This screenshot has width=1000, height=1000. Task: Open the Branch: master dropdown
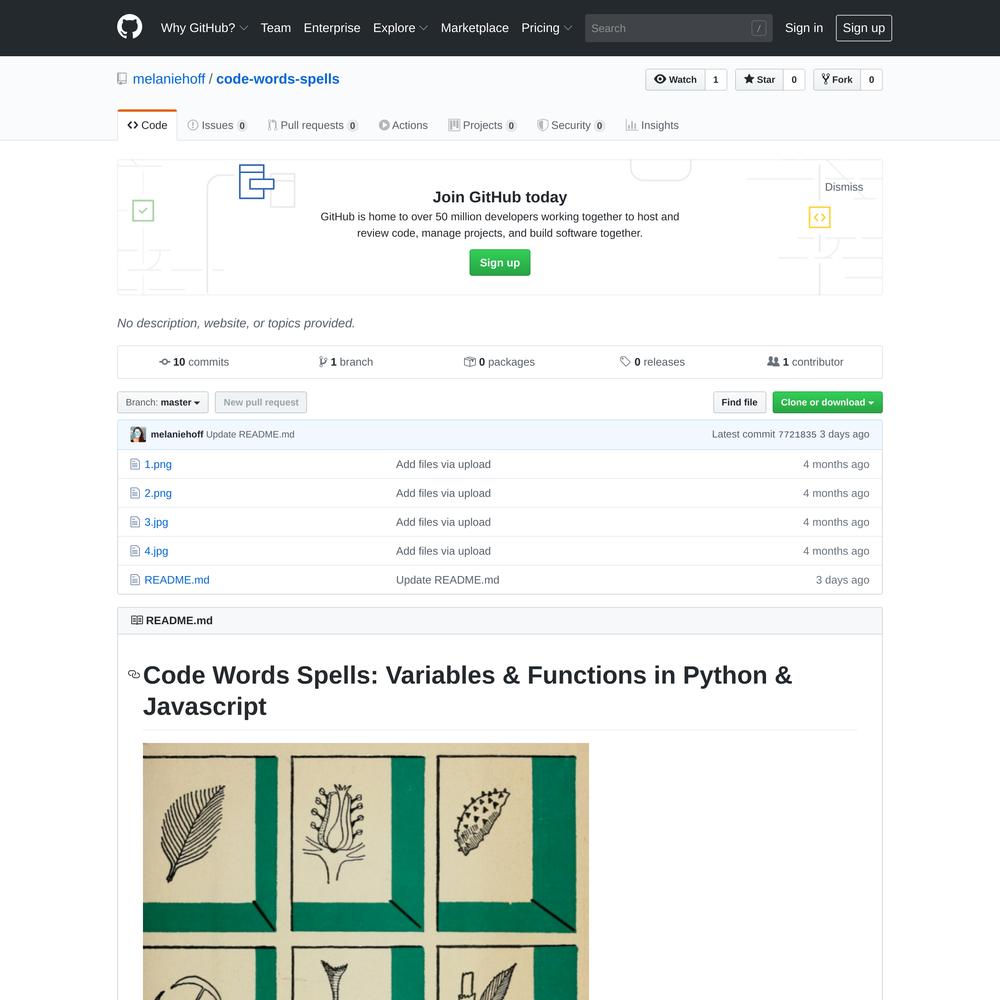[x=163, y=402]
